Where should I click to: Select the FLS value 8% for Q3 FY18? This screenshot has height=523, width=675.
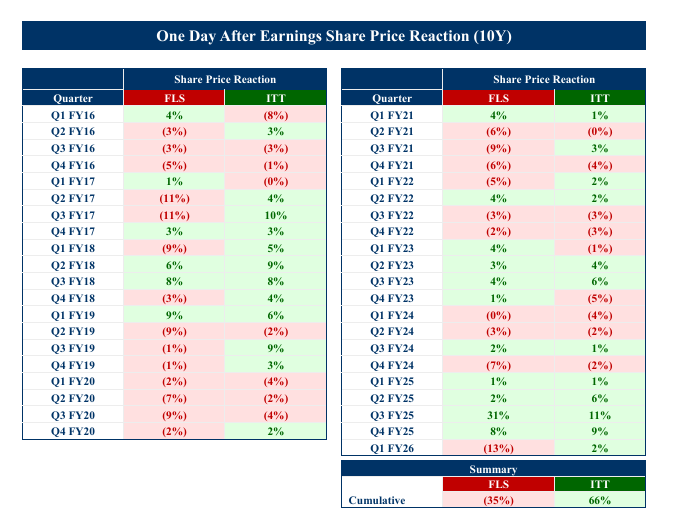click(x=174, y=281)
